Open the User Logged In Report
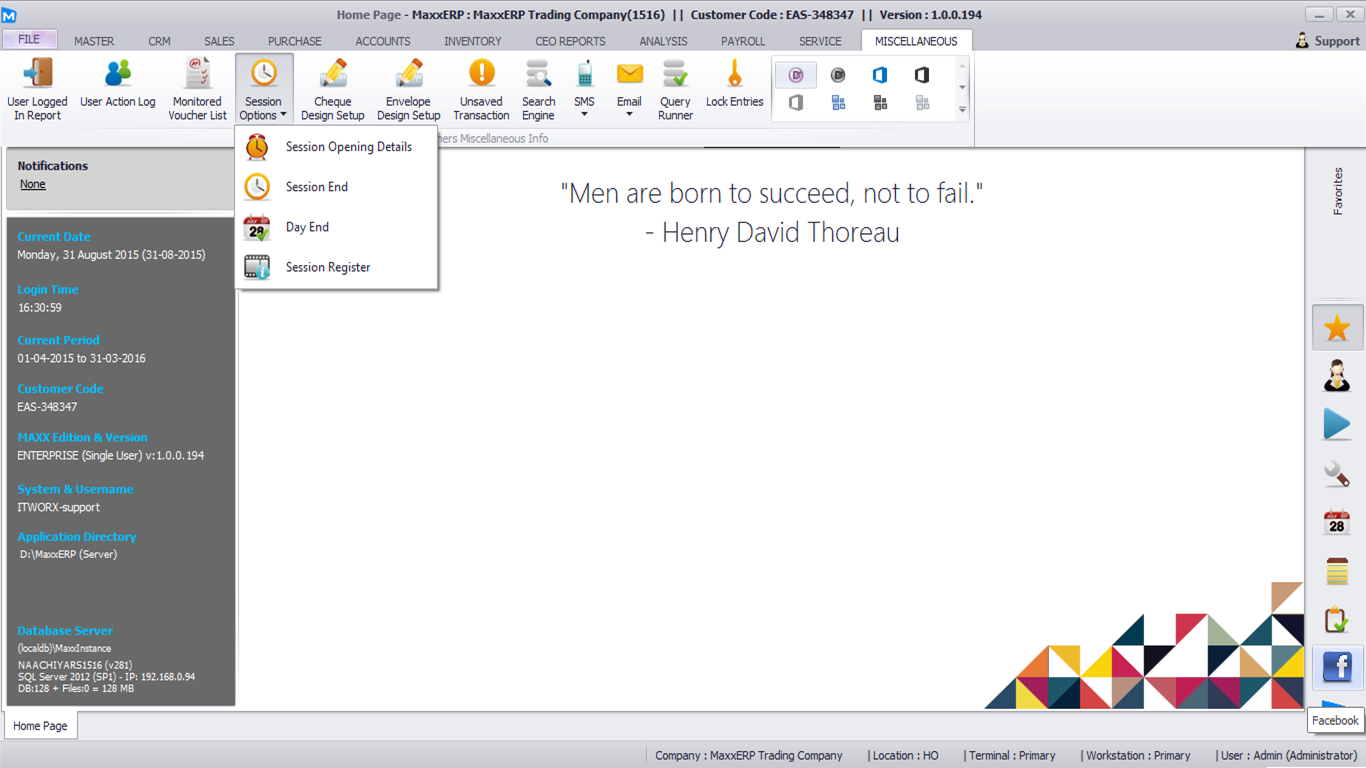This screenshot has width=1366, height=768. 37,89
